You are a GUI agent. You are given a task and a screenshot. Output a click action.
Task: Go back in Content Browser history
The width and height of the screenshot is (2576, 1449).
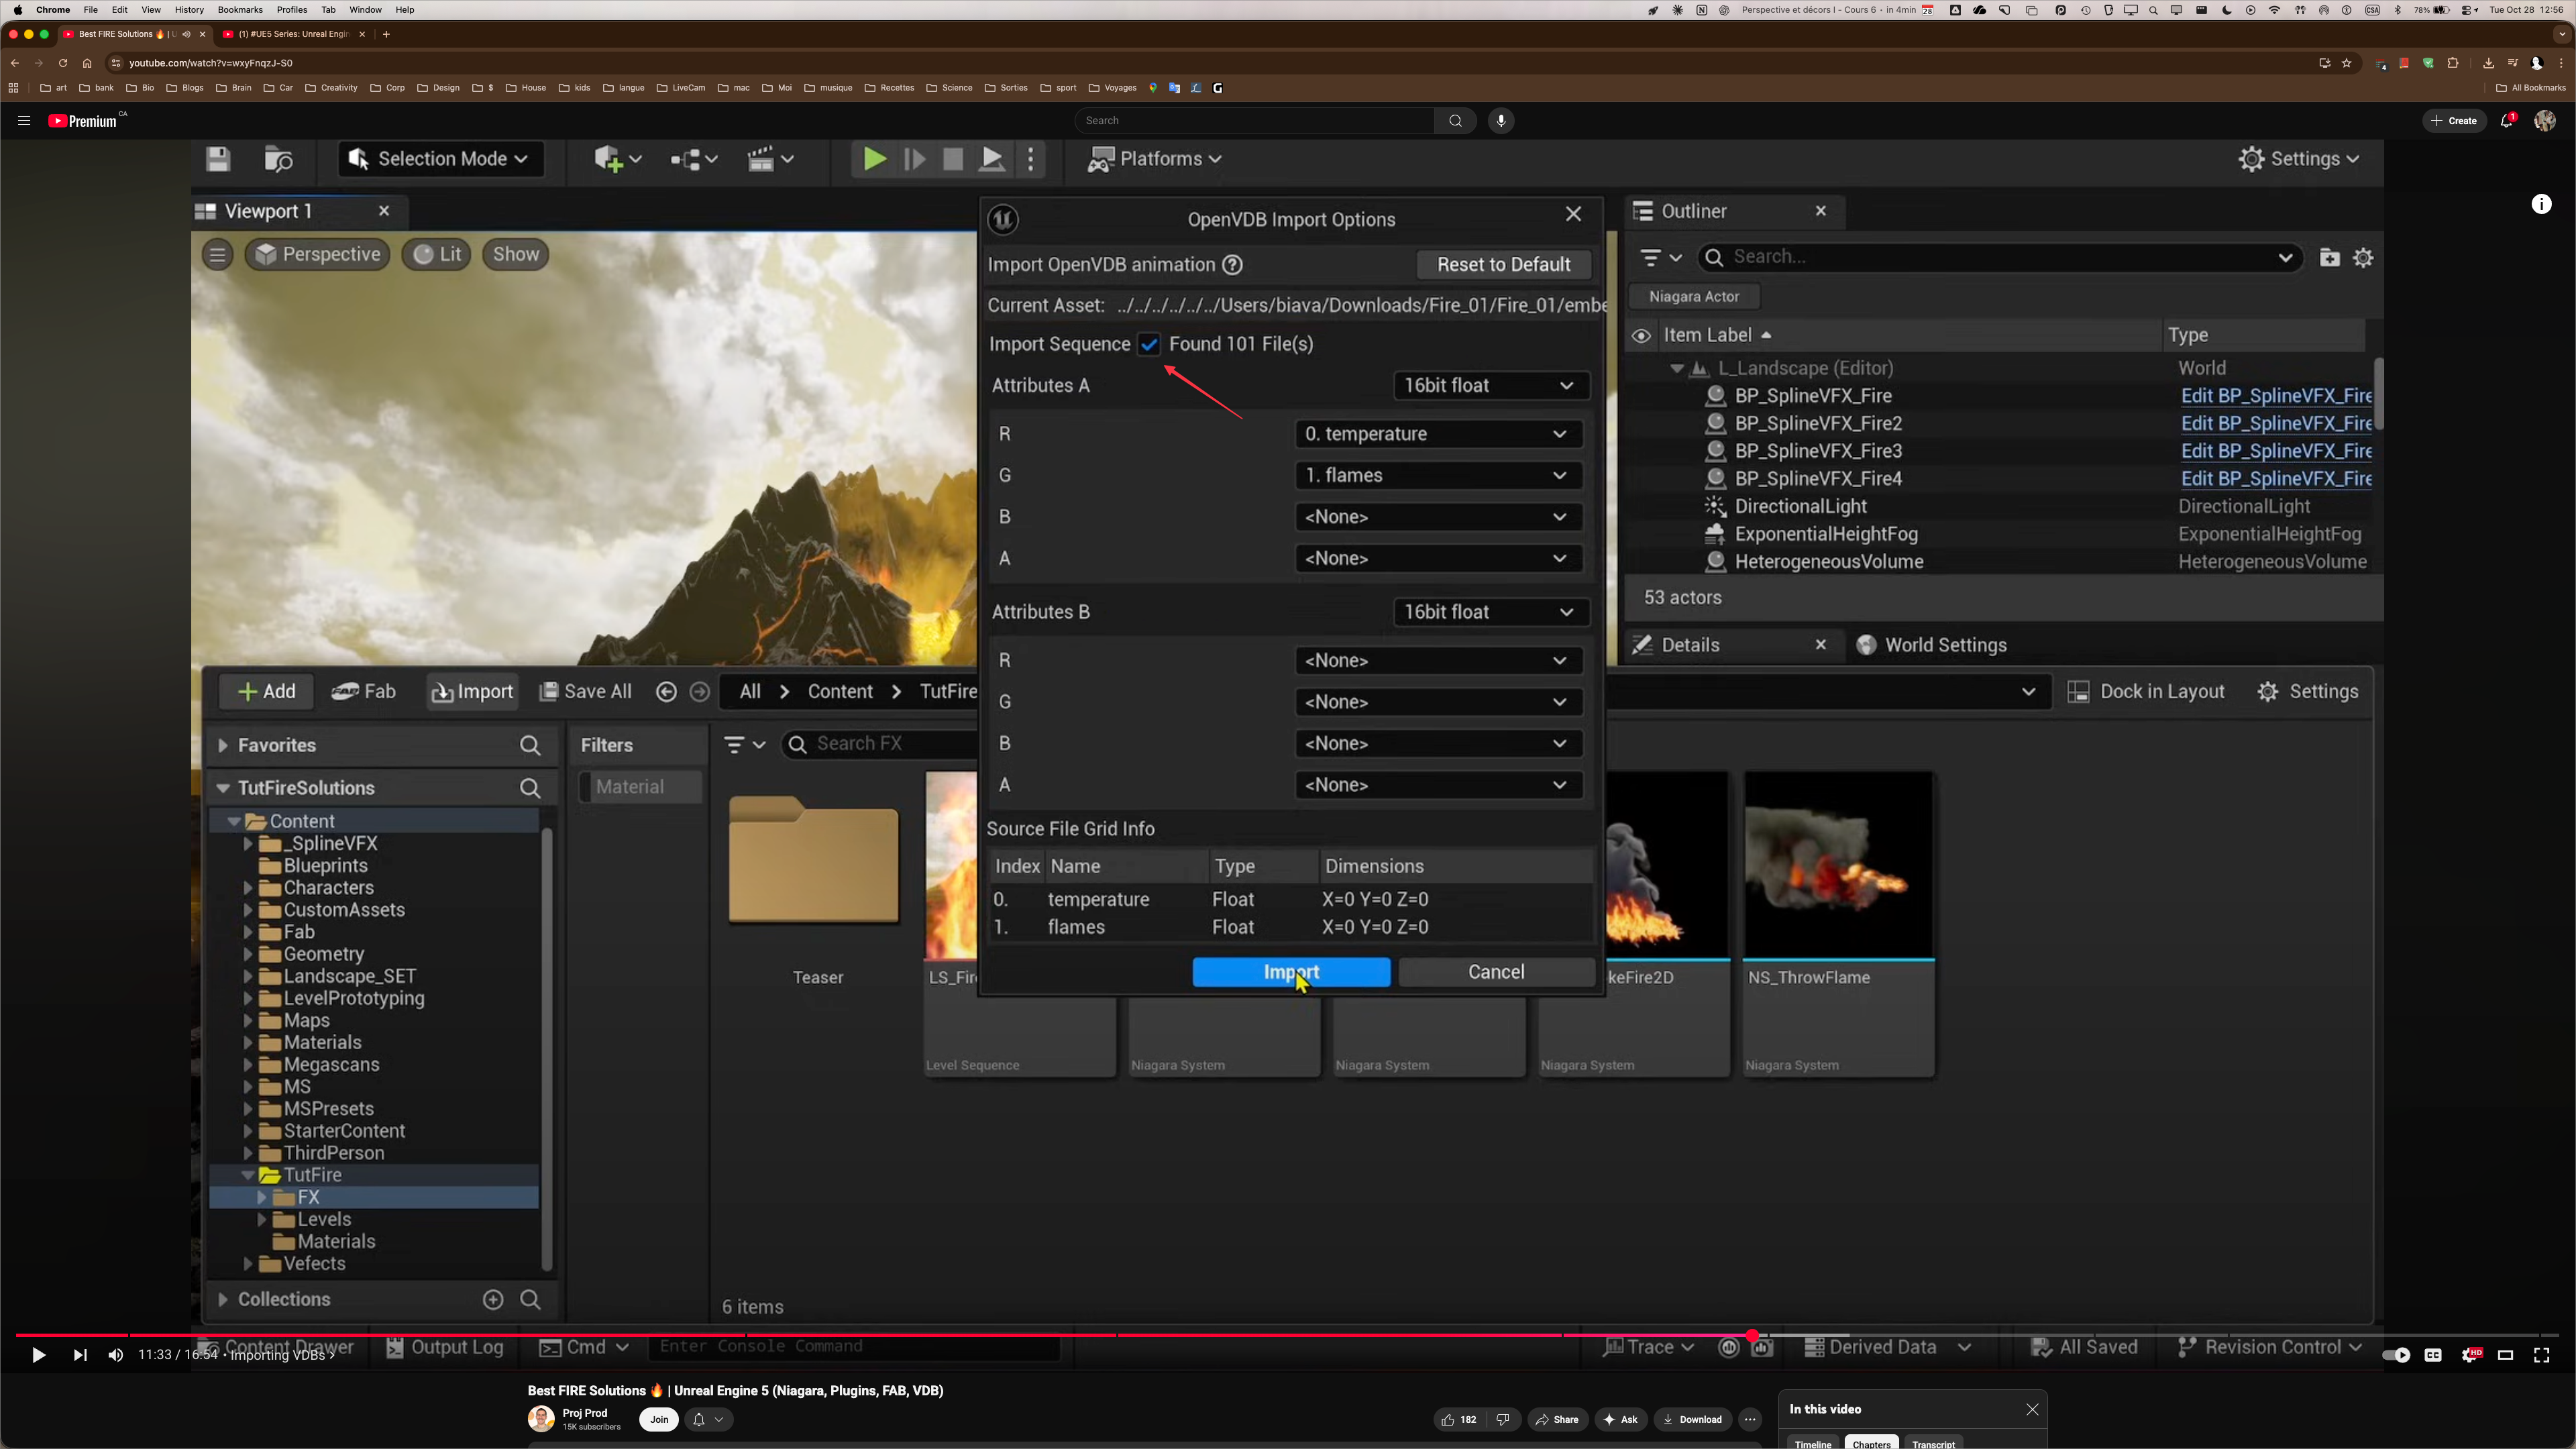pos(666,692)
